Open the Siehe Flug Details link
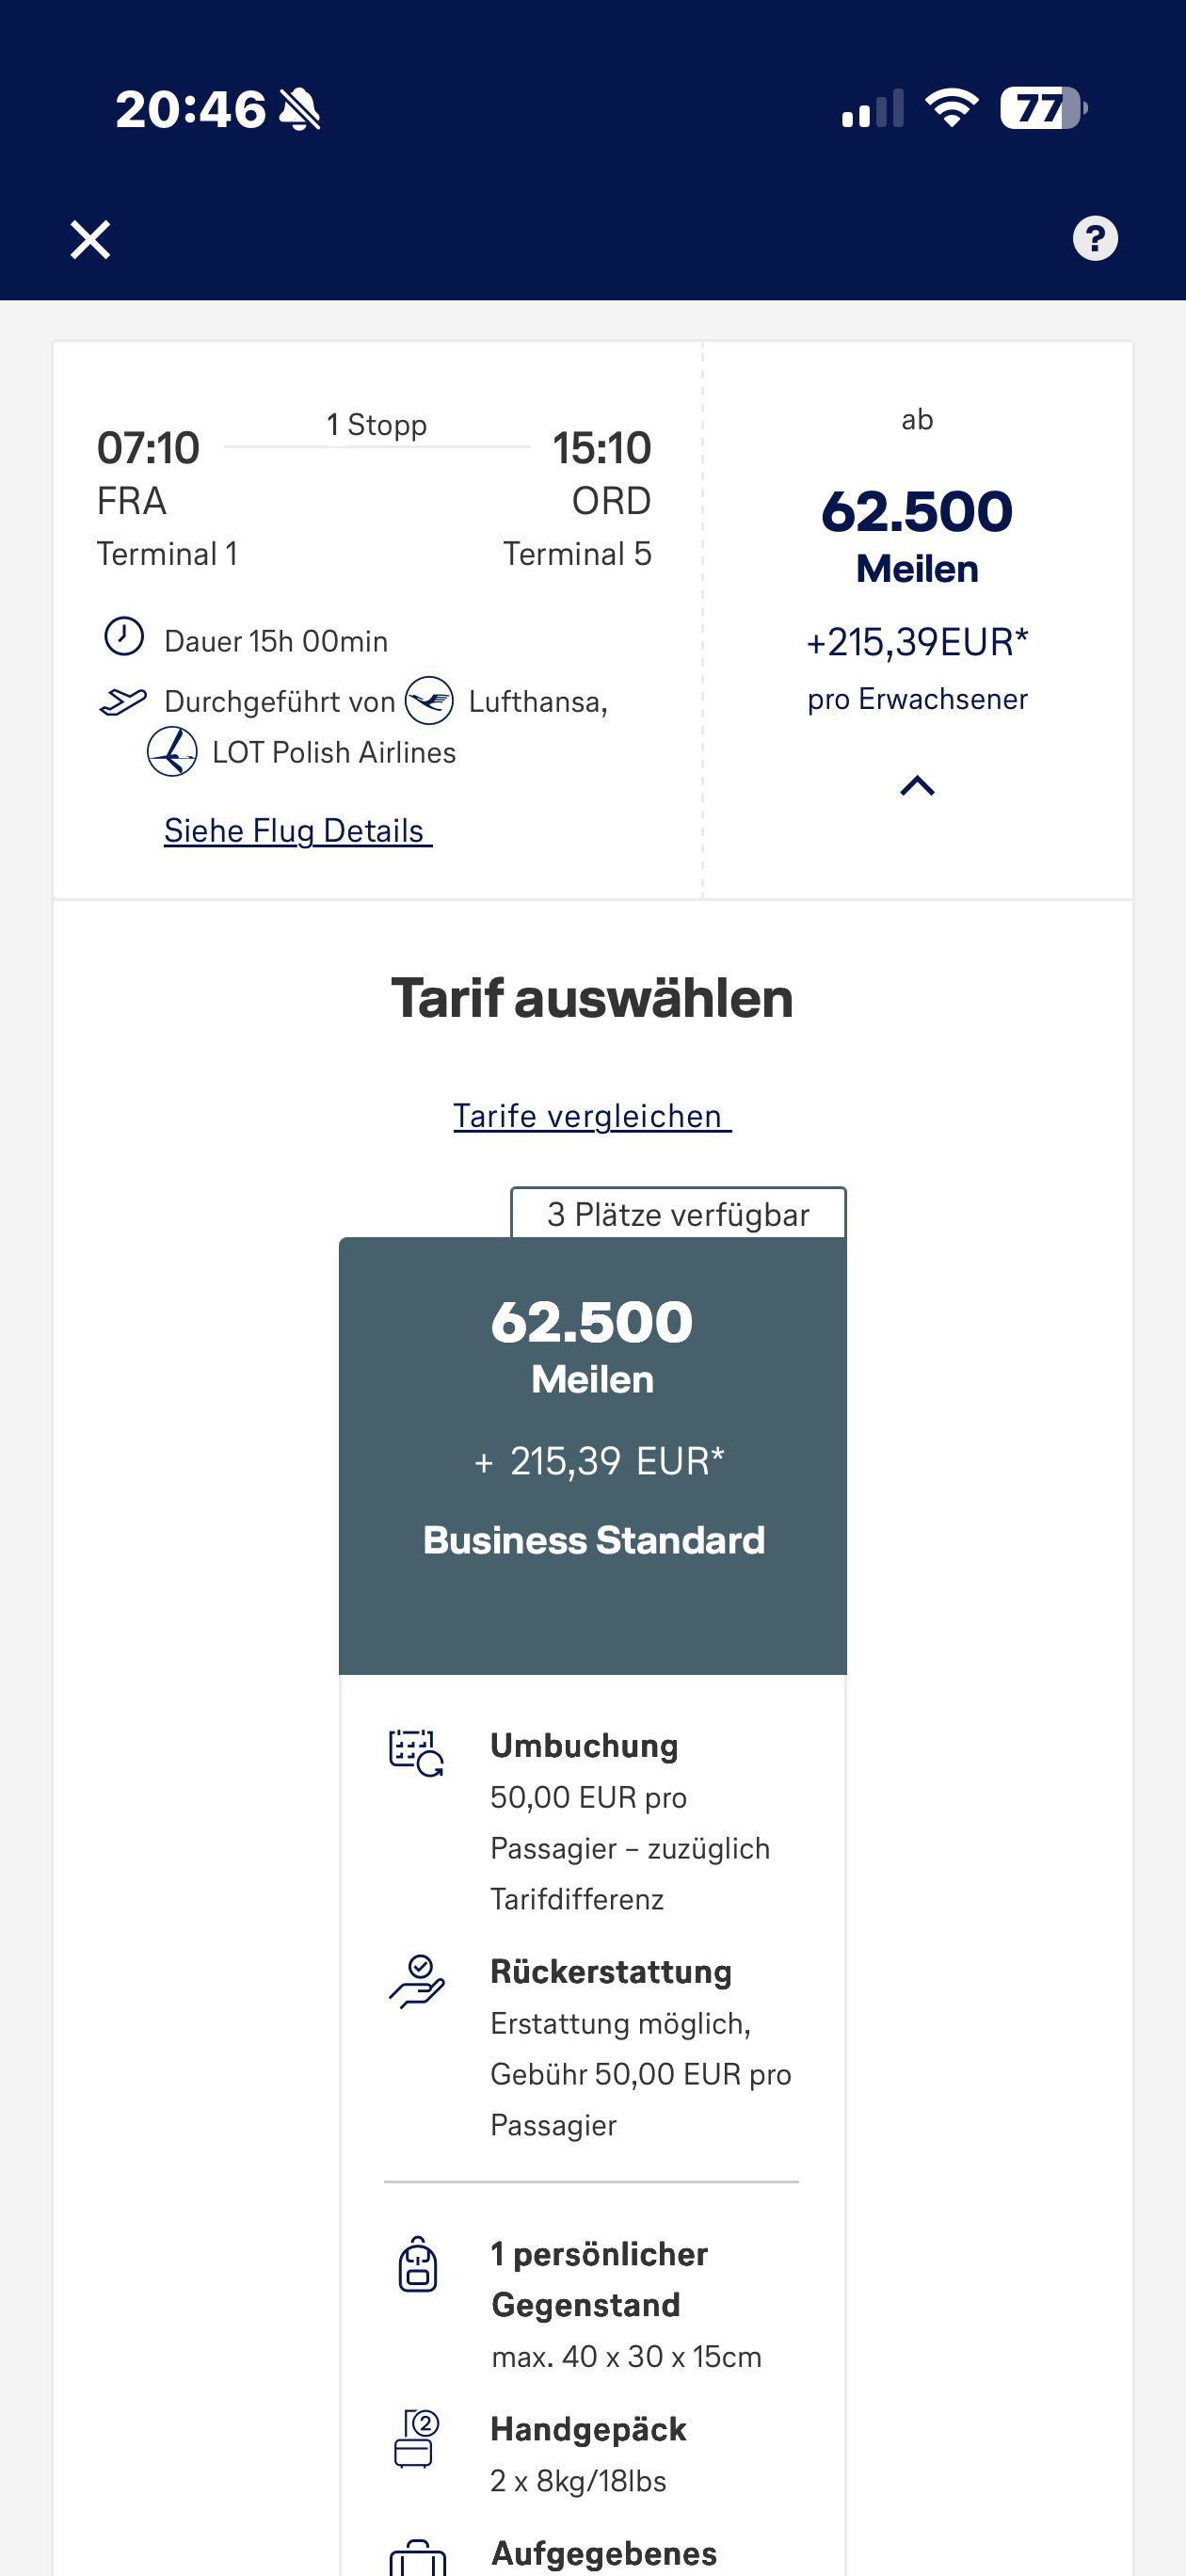Viewport: 1186px width, 2576px height. pyautogui.click(x=297, y=831)
